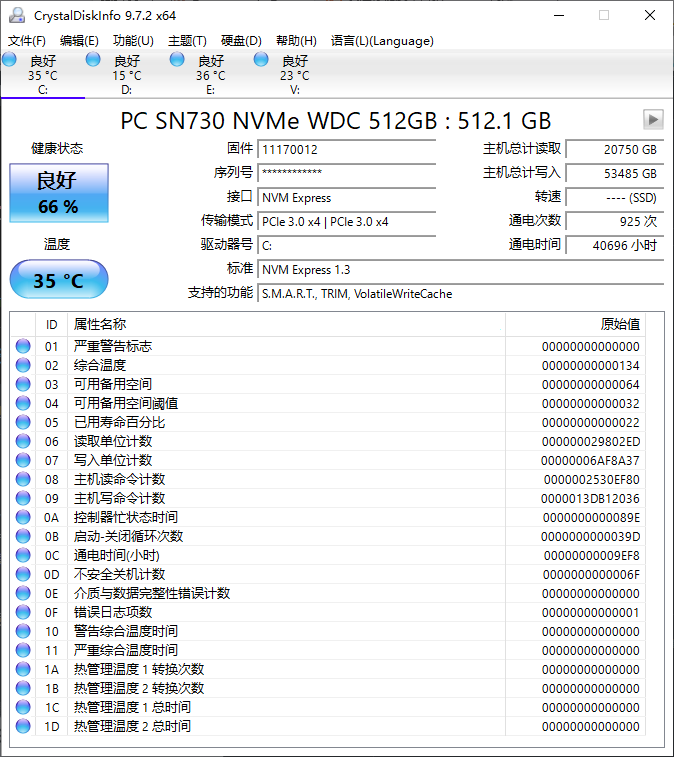The image size is (674, 757).
Task: Click the status icon for 启动-关闭循环次数
Action: pyautogui.click(x=23, y=536)
